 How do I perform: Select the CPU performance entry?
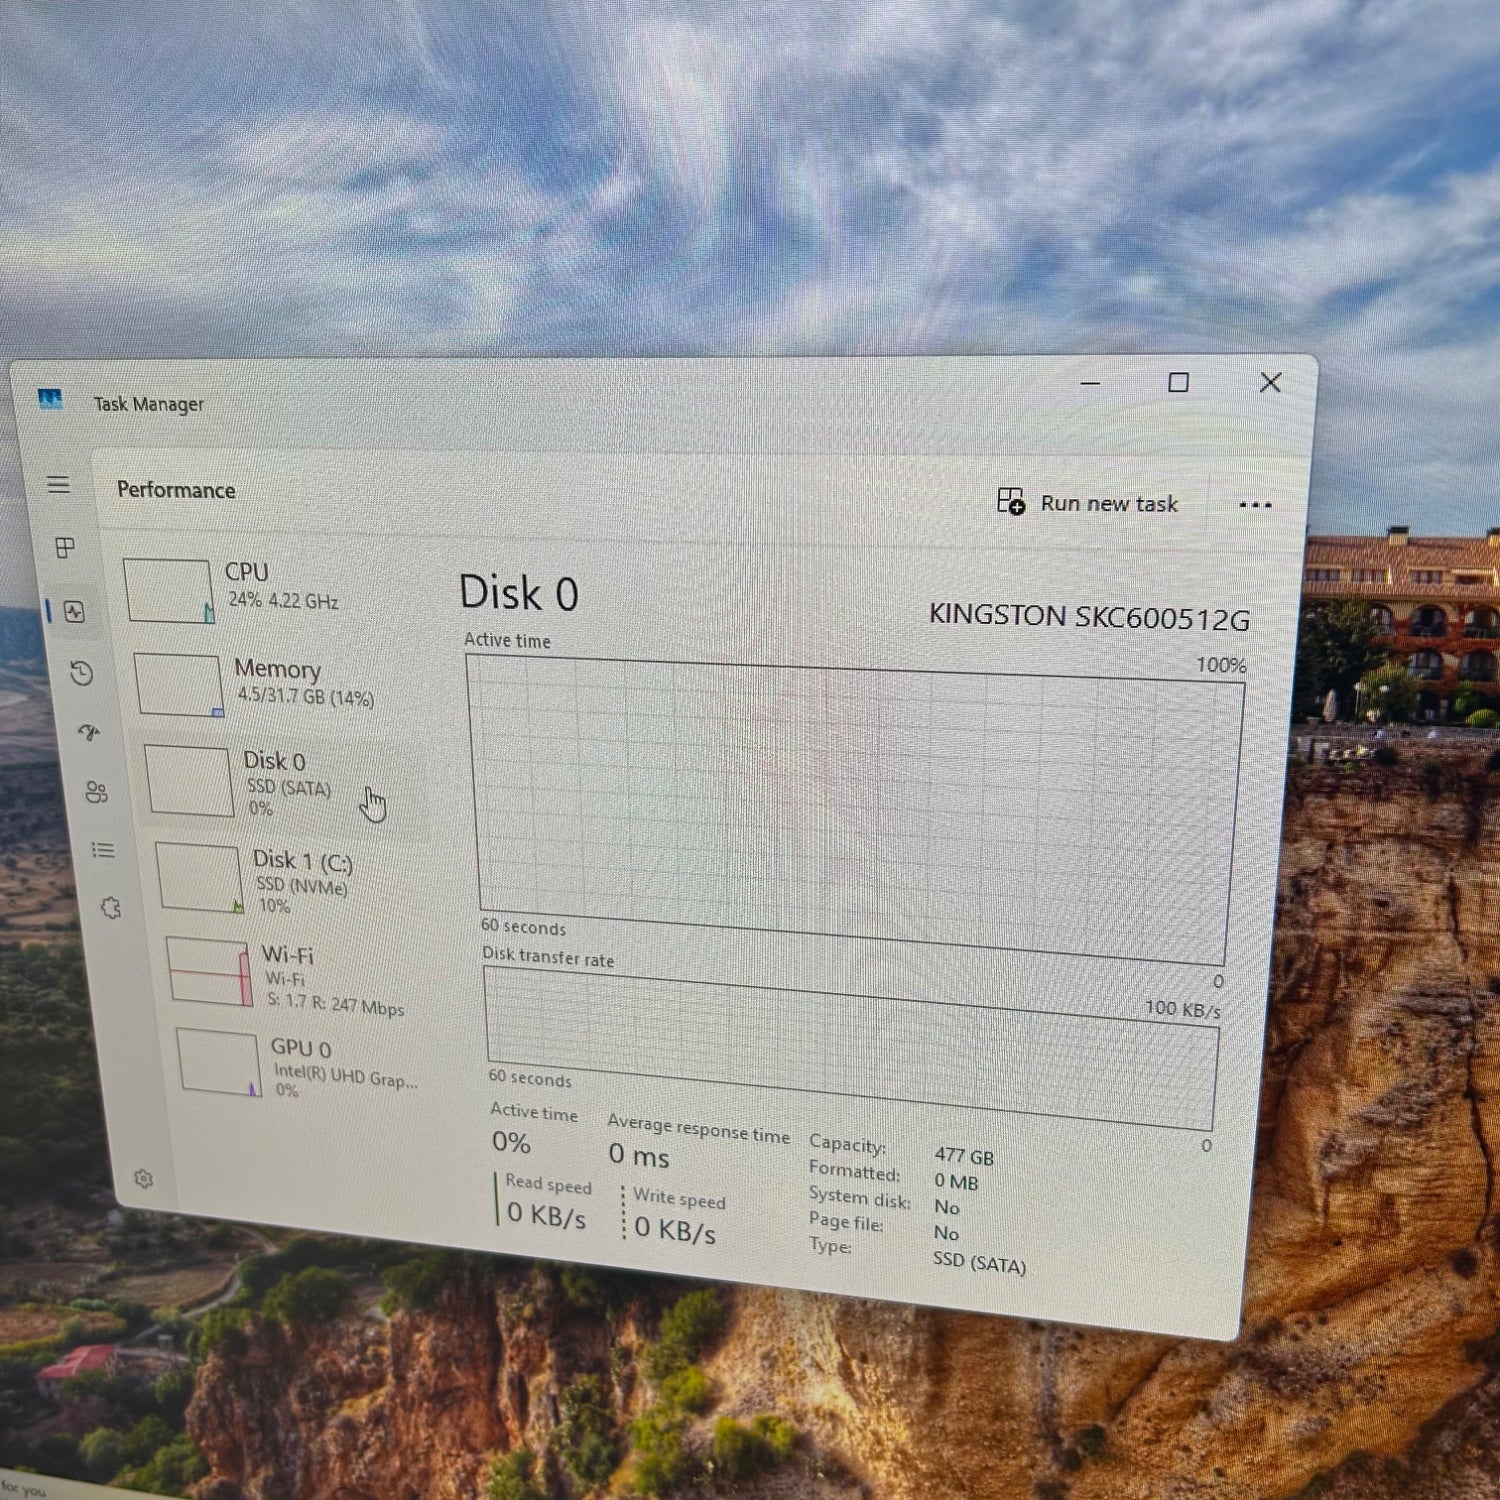[x=265, y=590]
